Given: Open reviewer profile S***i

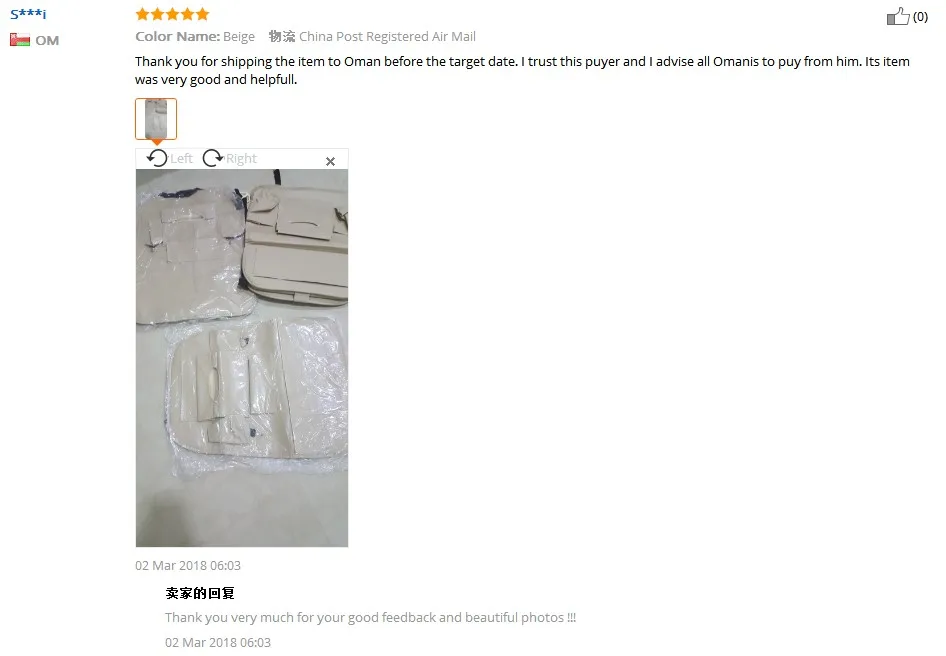Looking at the screenshot, I should point(28,14).
